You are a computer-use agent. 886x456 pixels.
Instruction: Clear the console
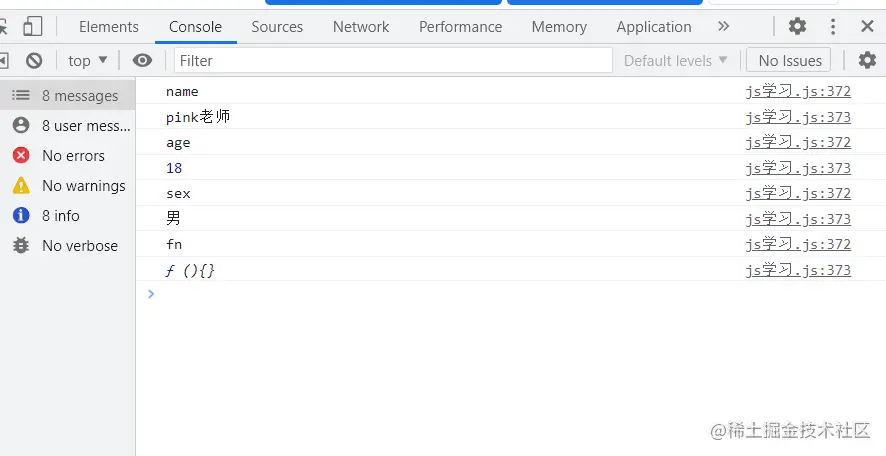[x=34, y=60]
